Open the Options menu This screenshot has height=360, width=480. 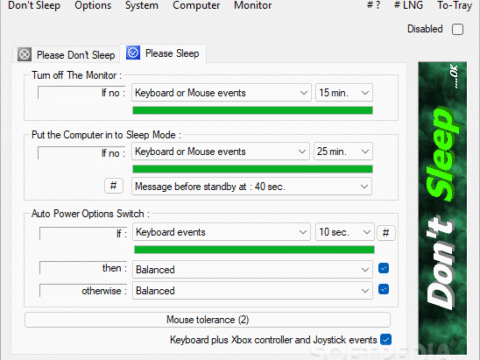93,6
